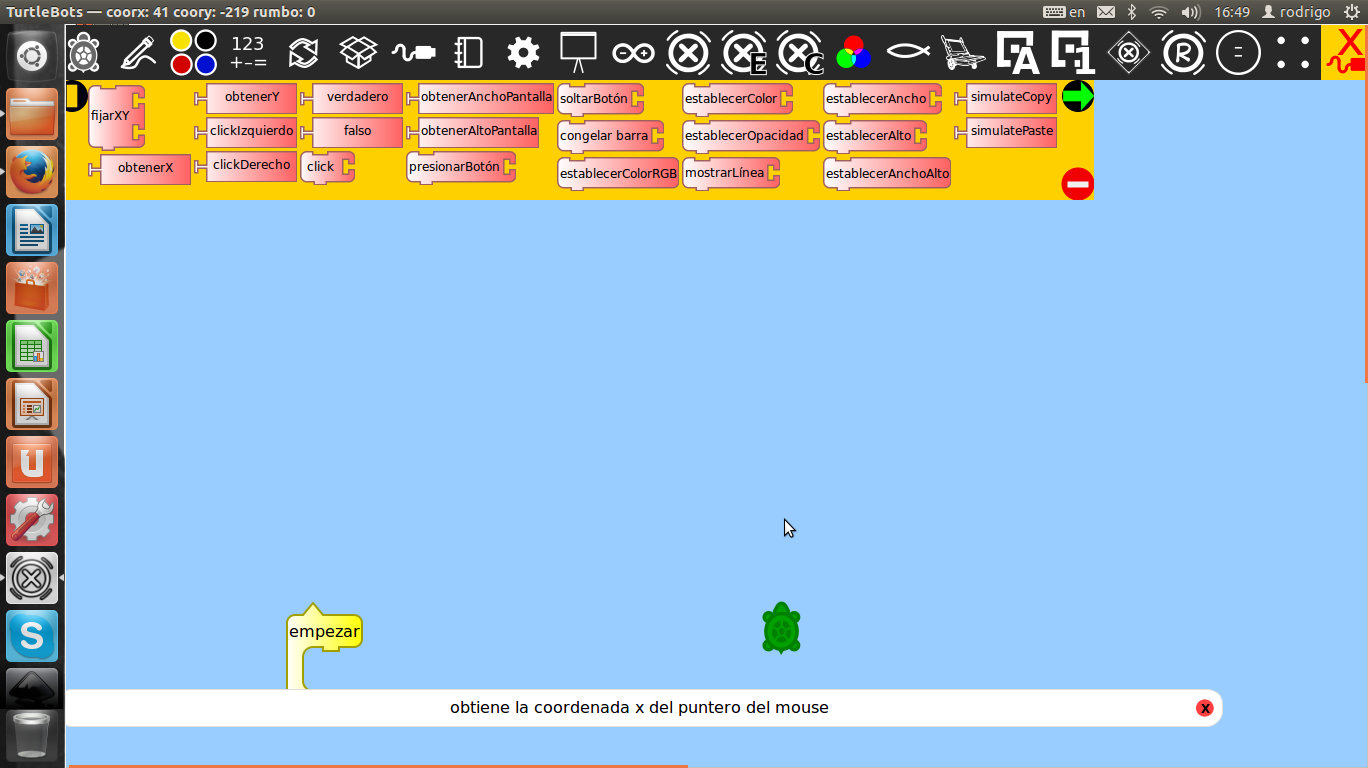Open the pen palette
The width and height of the screenshot is (1368, 768).
pyautogui.click(x=136, y=53)
